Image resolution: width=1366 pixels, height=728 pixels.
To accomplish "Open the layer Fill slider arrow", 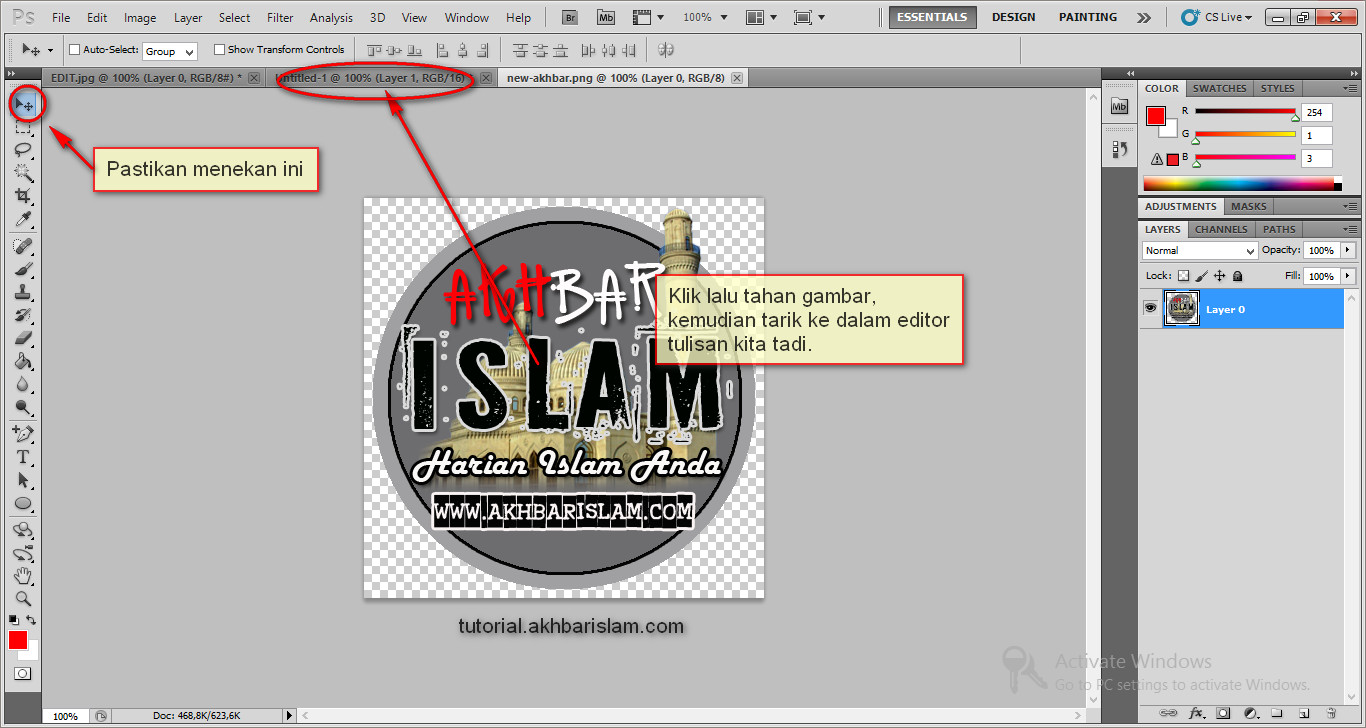I will [1348, 276].
